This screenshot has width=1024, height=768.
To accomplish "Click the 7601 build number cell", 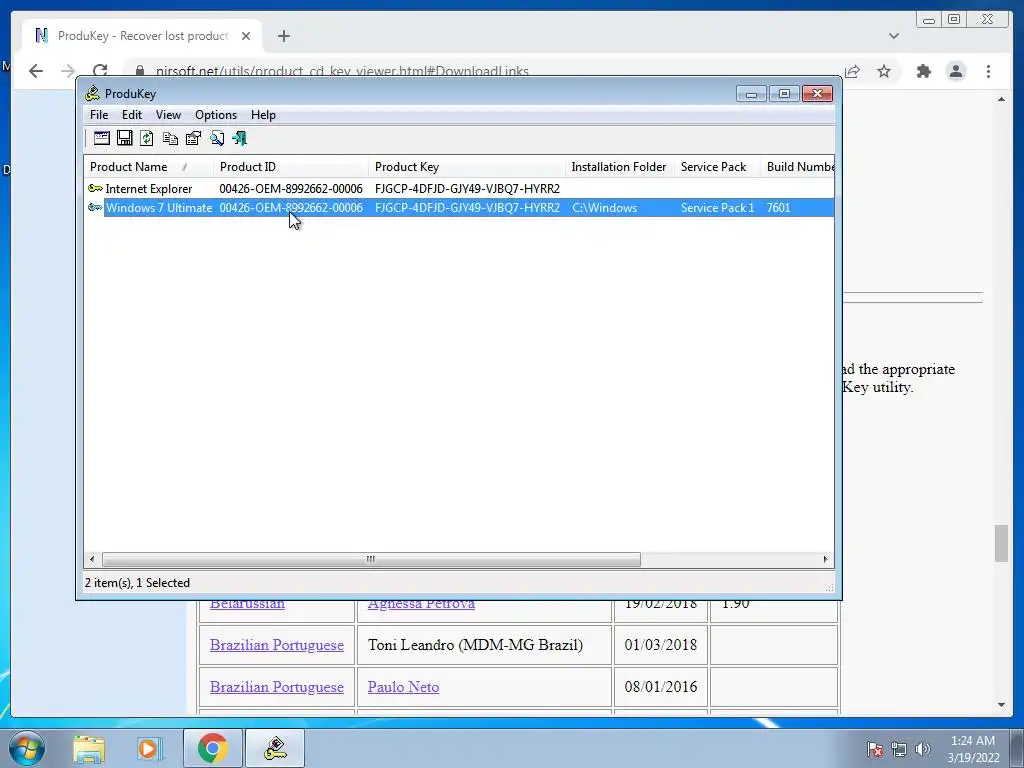I will [x=778, y=208].
